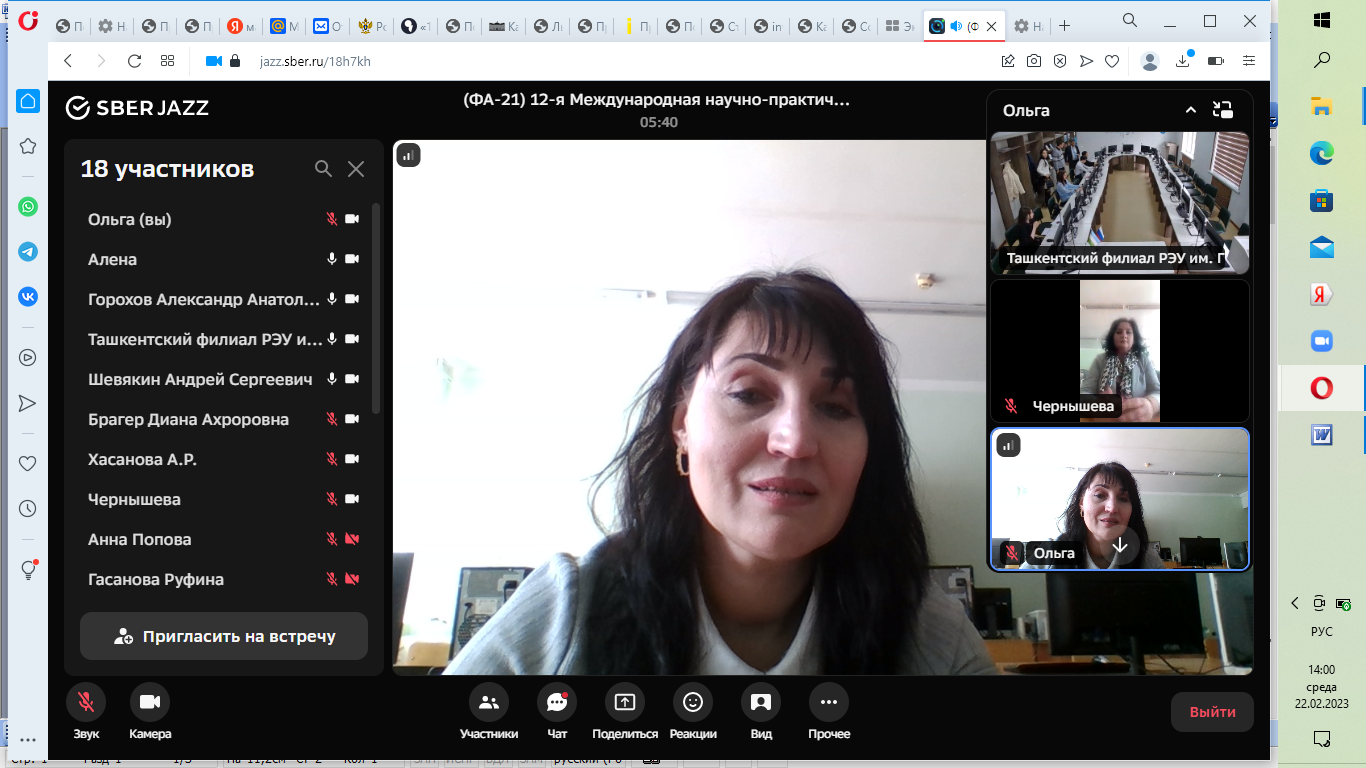The height and width of the screenshot is (768, 1366).
Task: Search participants with the magnifier icon
Action: [x=323, y=169]
